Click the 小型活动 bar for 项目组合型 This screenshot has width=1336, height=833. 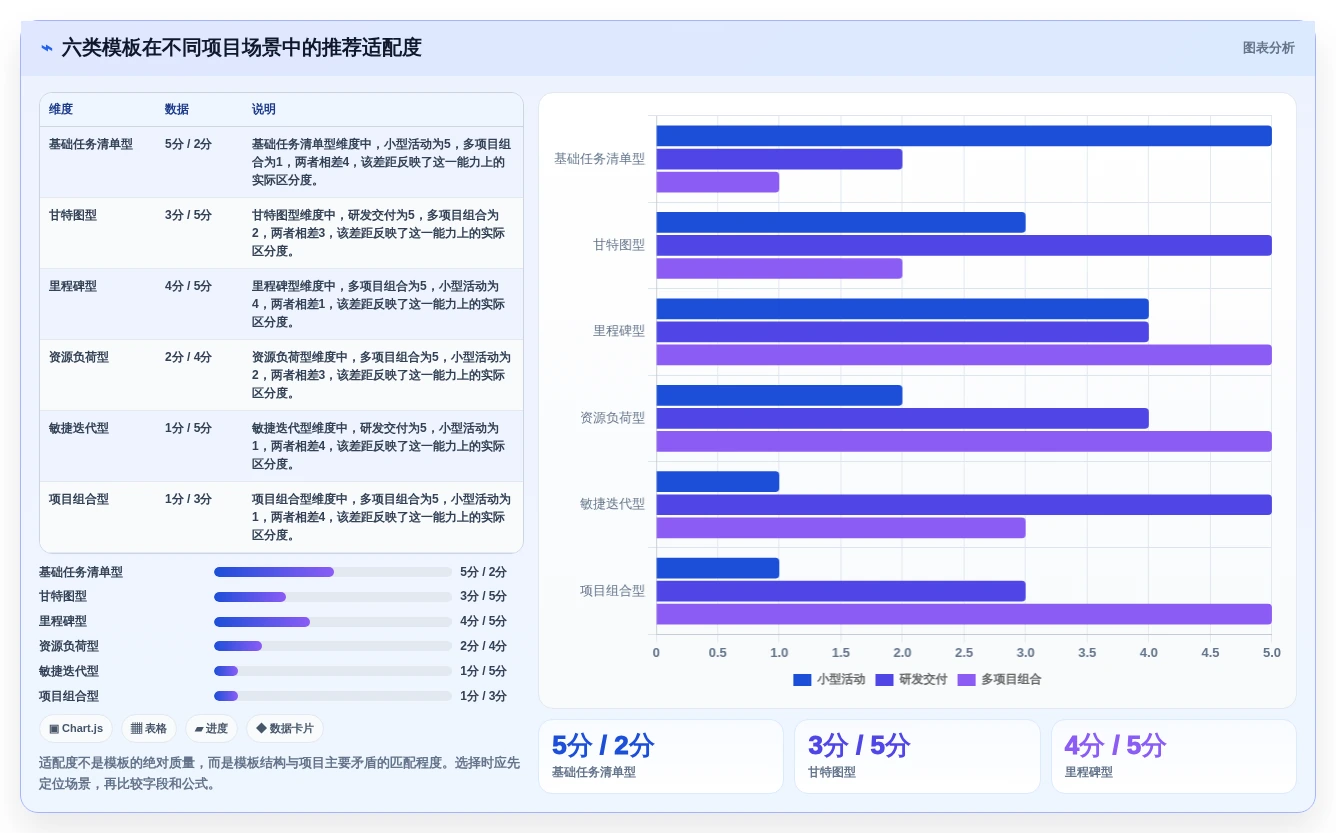718,568
